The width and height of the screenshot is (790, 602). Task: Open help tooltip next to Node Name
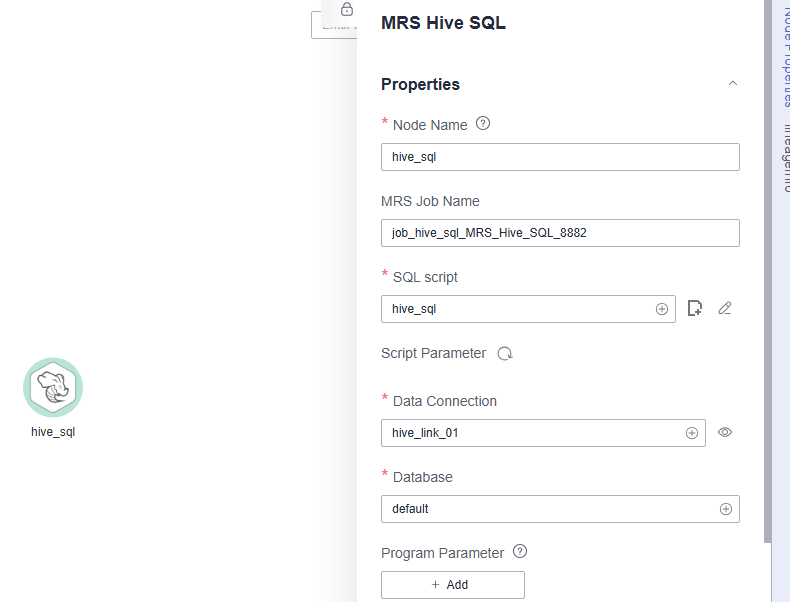point(483,124)
